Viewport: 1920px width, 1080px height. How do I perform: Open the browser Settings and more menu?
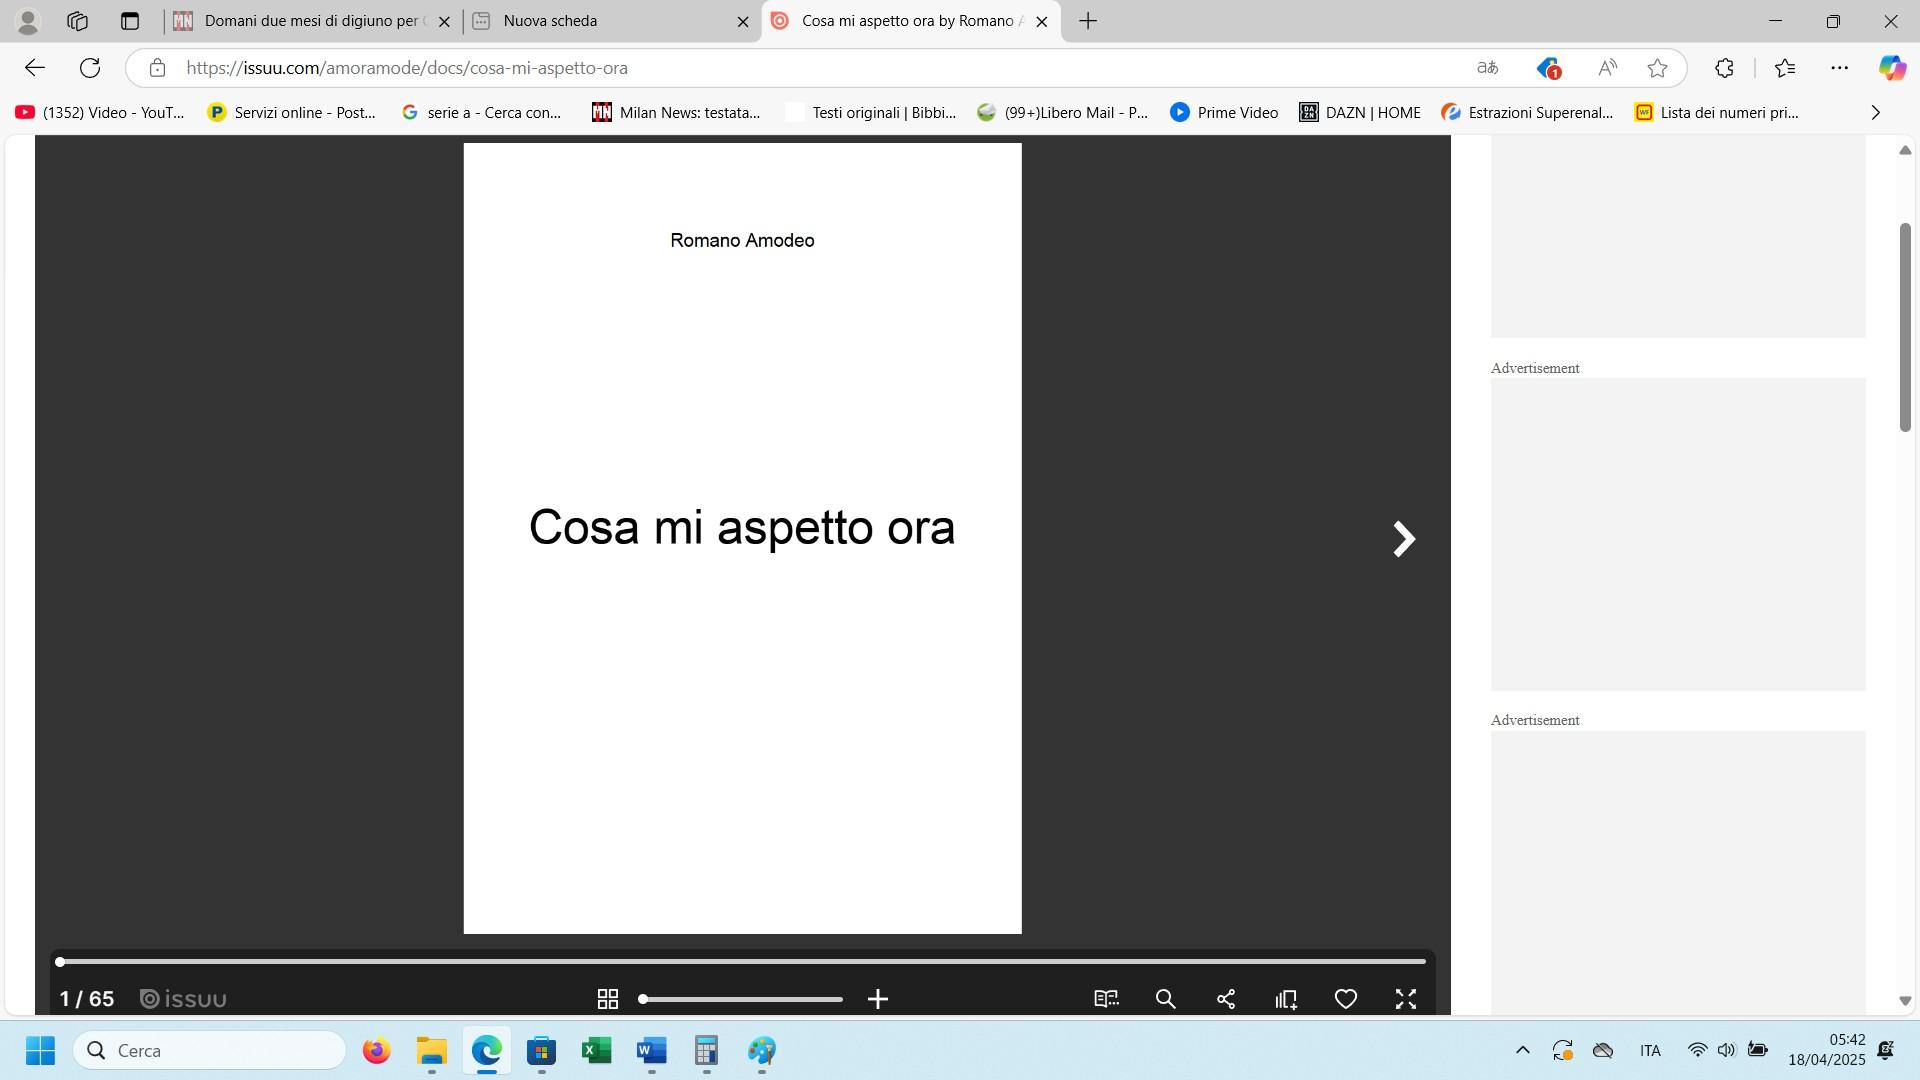point(1839,68)
